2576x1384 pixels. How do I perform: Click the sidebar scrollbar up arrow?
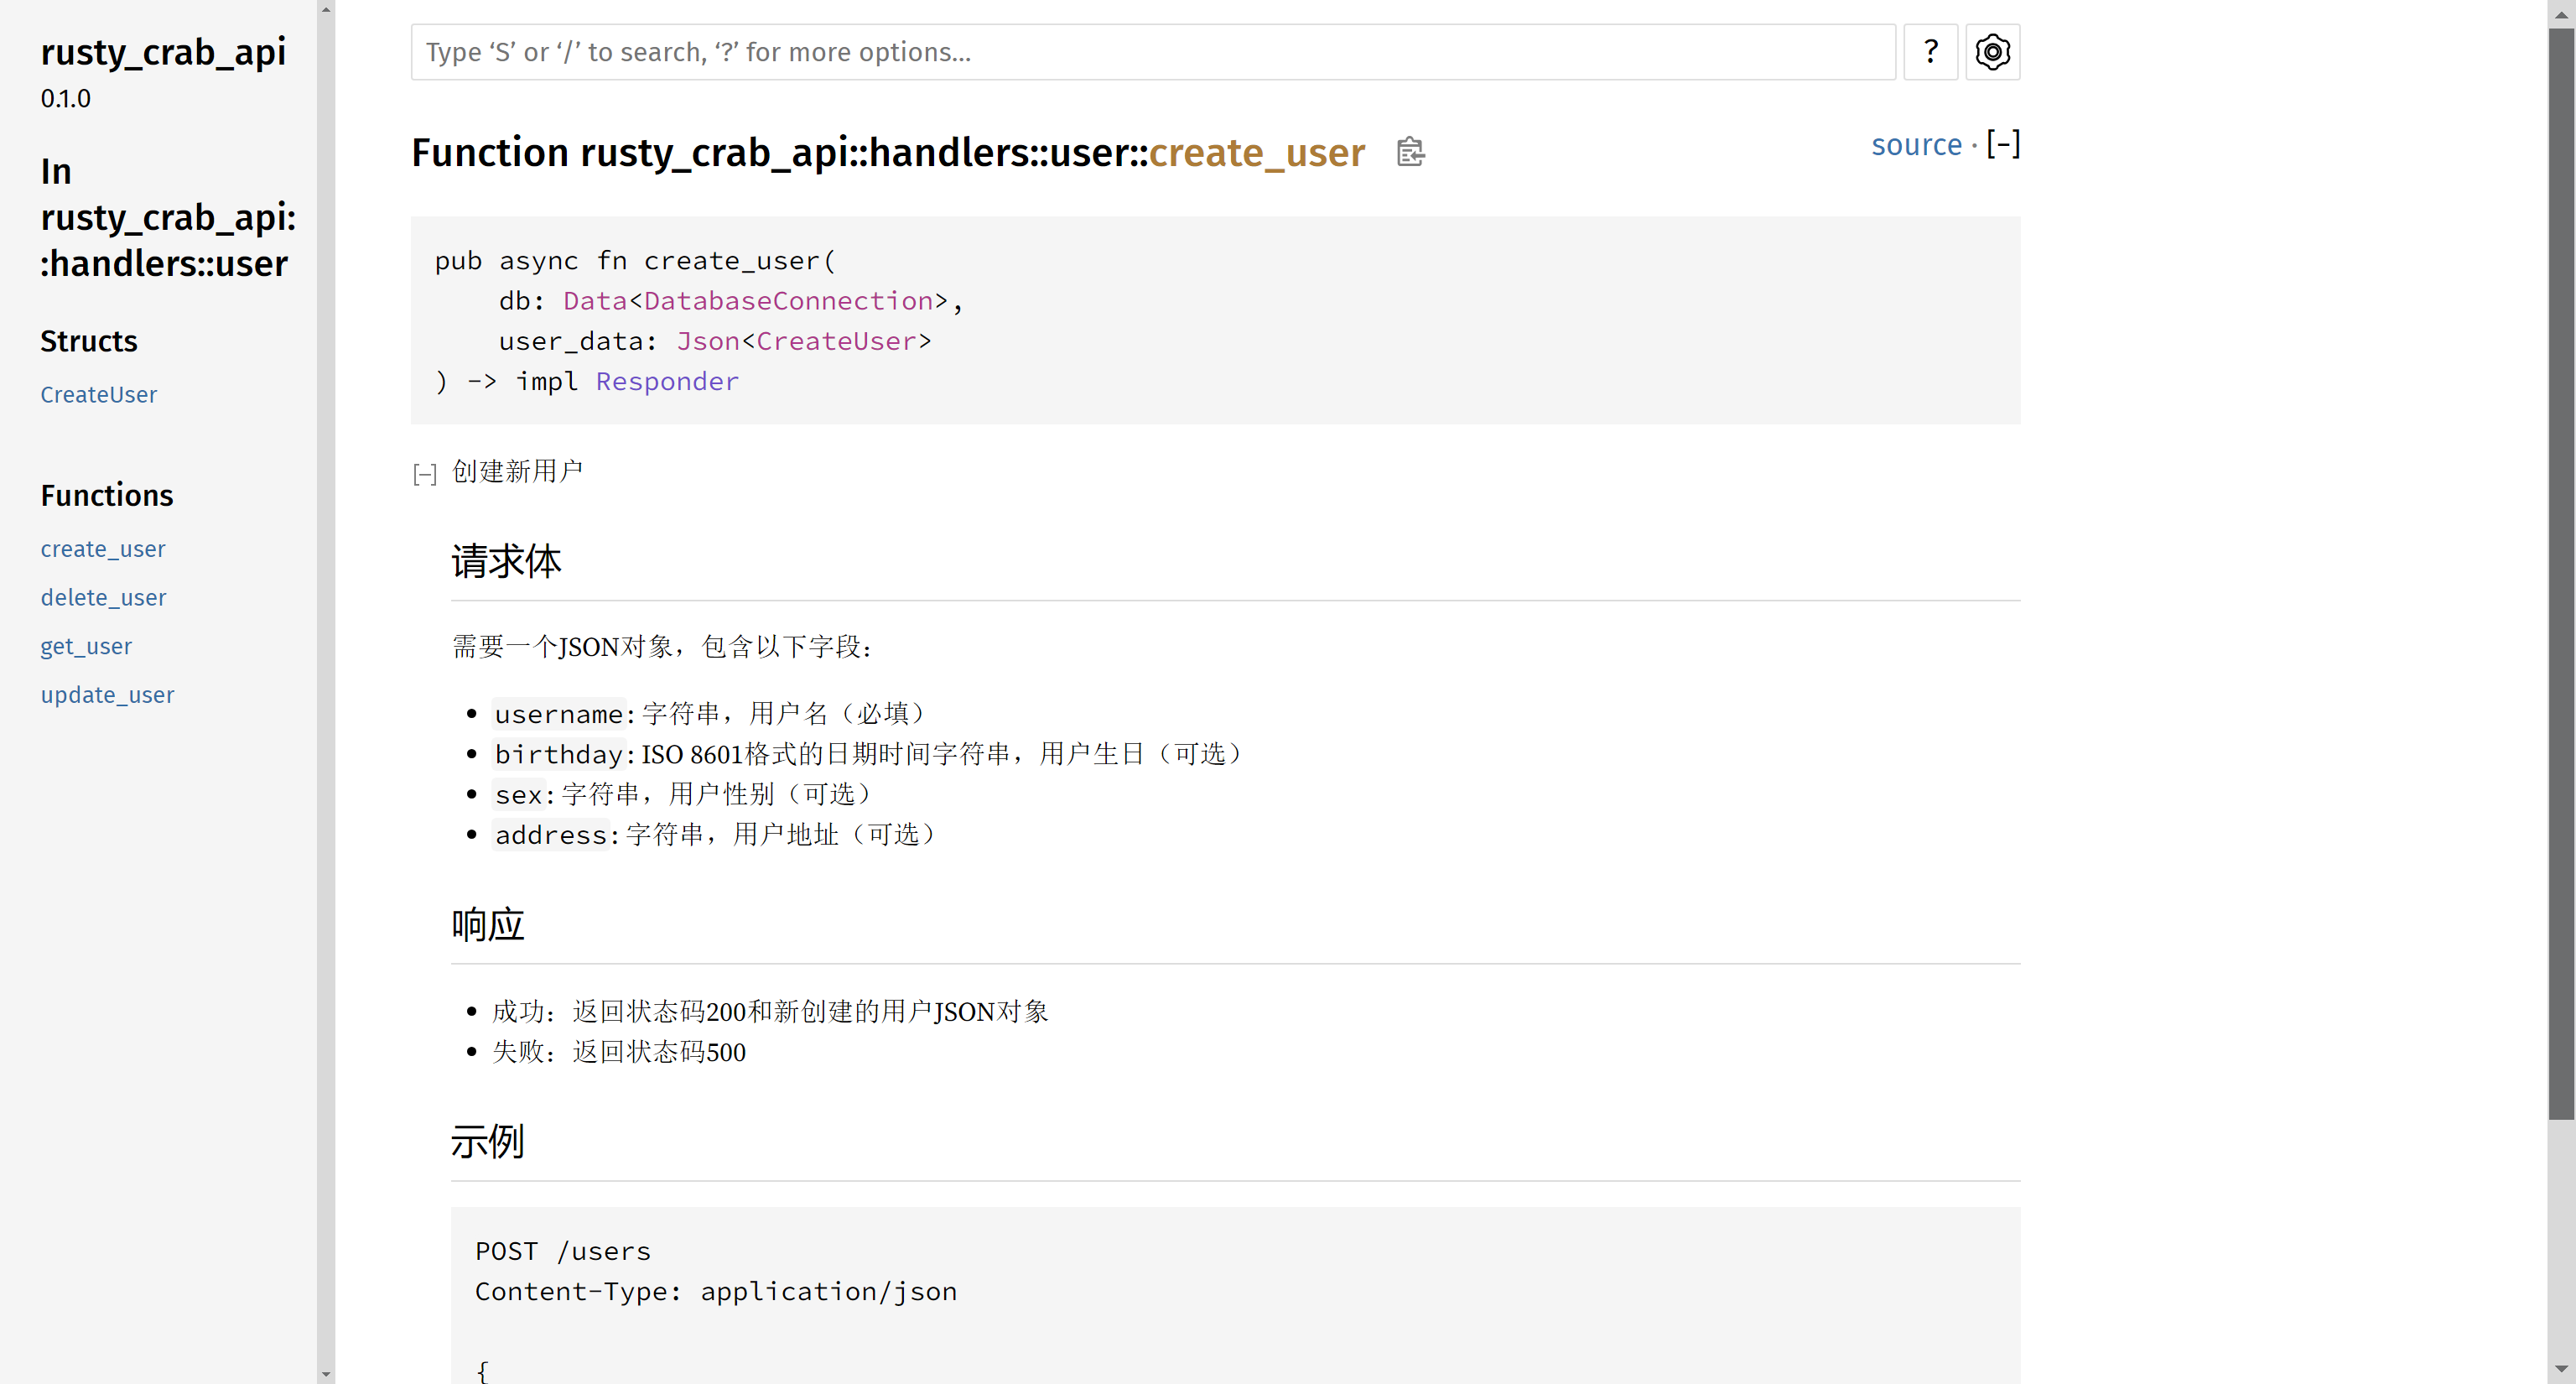coord(326,9)
